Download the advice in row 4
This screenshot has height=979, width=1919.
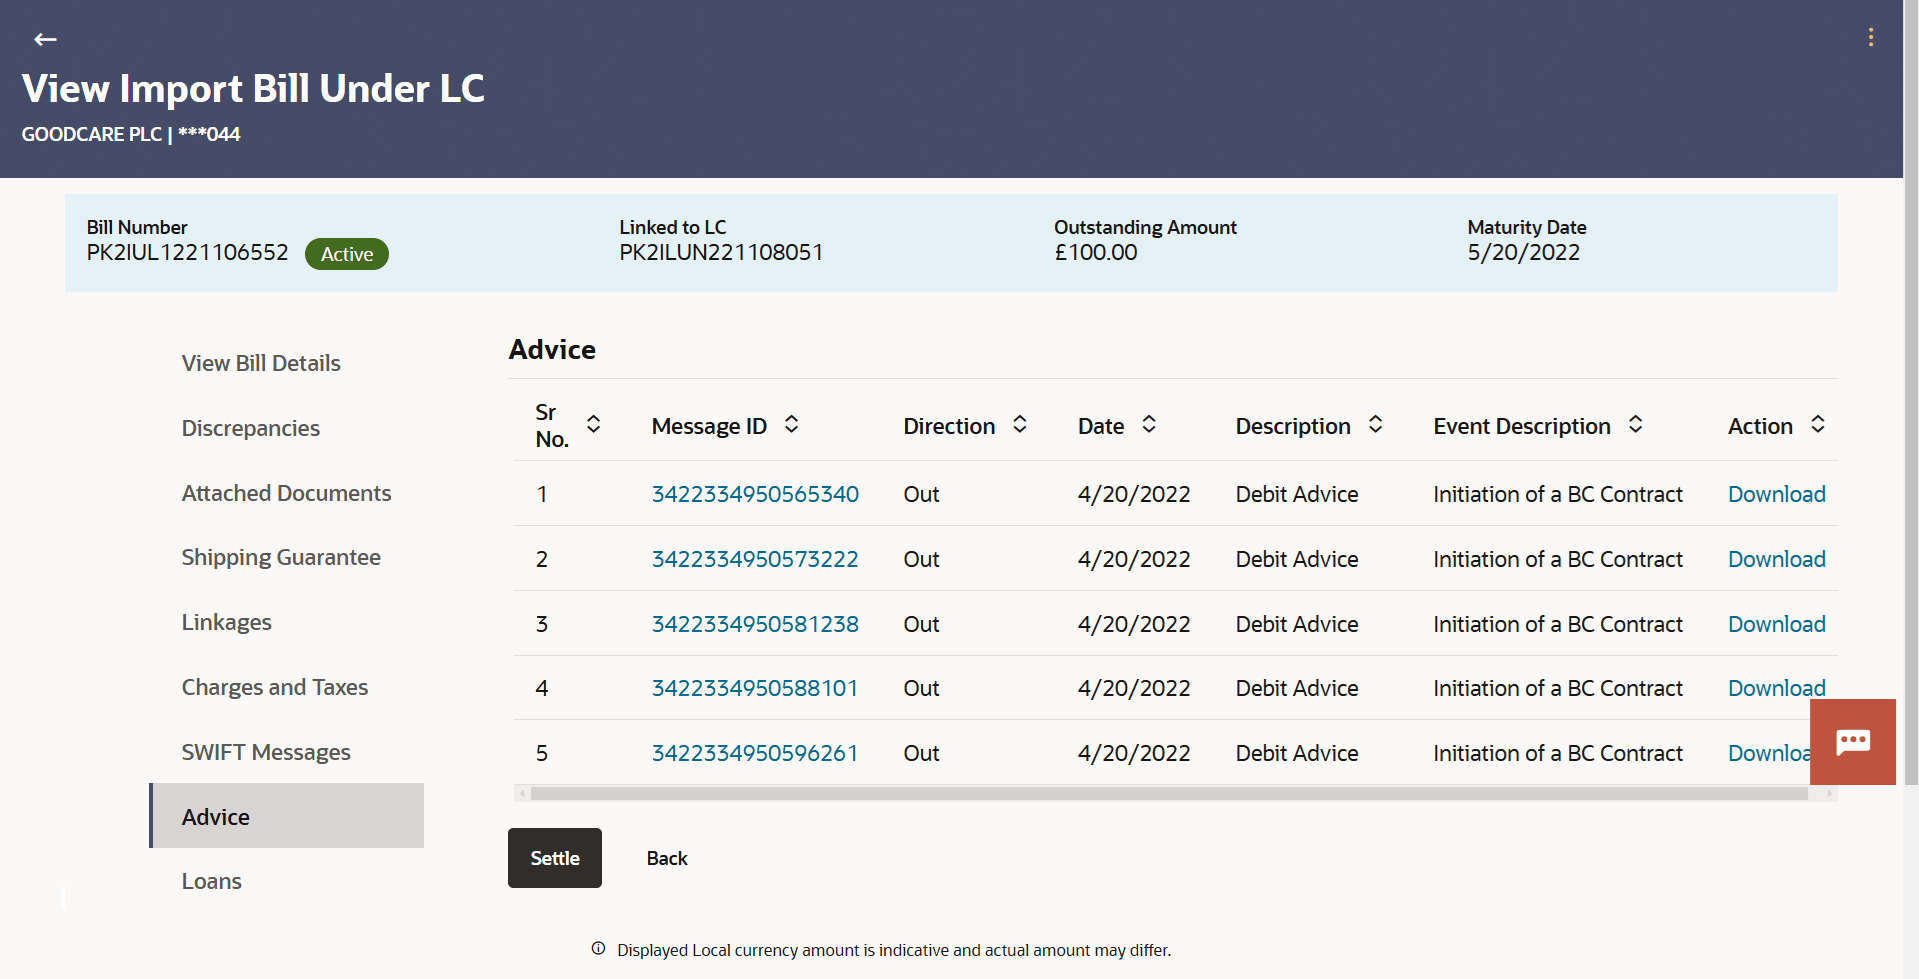[1777, 688]
